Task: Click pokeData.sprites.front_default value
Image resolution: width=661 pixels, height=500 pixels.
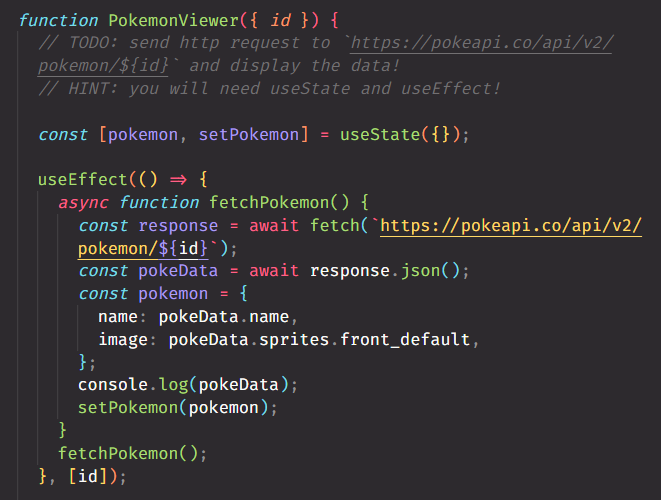Action: coord(319,339)
